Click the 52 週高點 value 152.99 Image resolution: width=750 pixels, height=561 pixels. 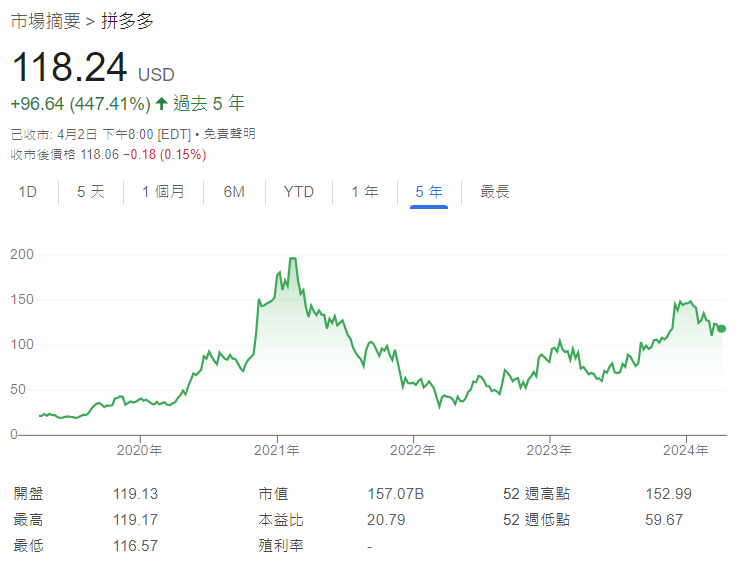click(669, 494)
